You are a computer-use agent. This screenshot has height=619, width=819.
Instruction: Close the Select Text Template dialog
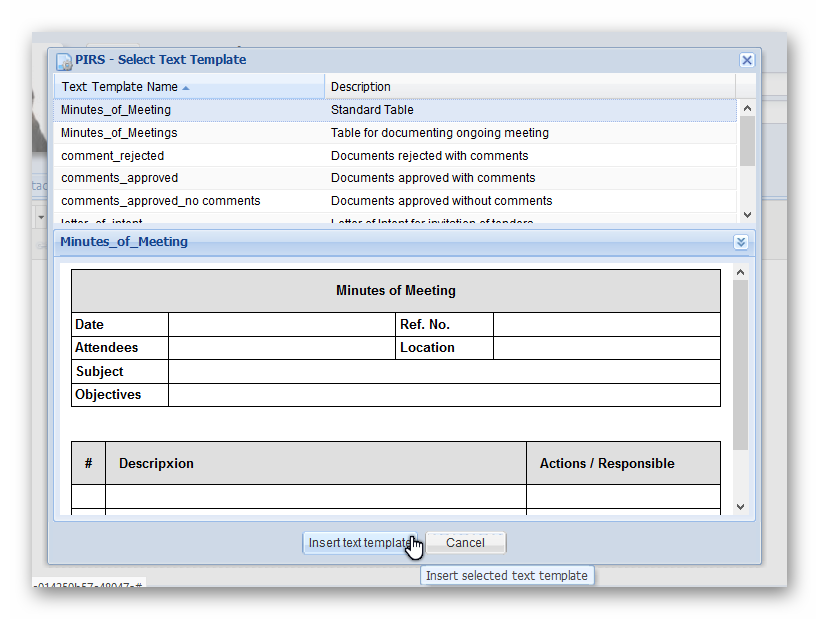tap(746, 60)
